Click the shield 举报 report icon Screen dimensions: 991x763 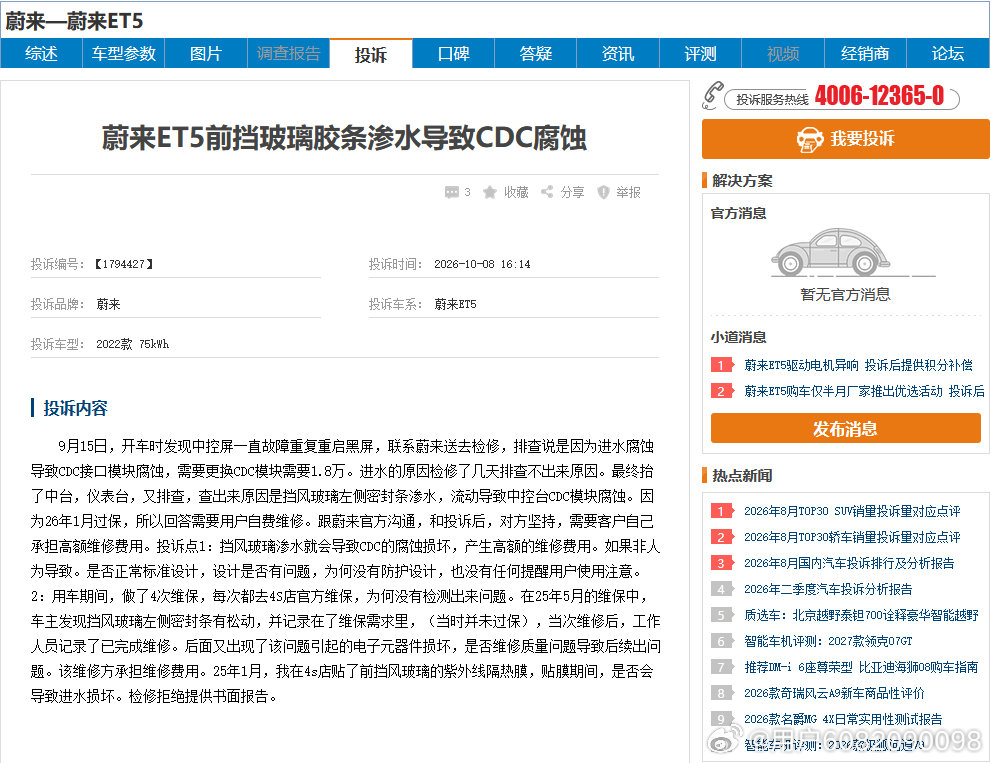click(x=604, y=192)
